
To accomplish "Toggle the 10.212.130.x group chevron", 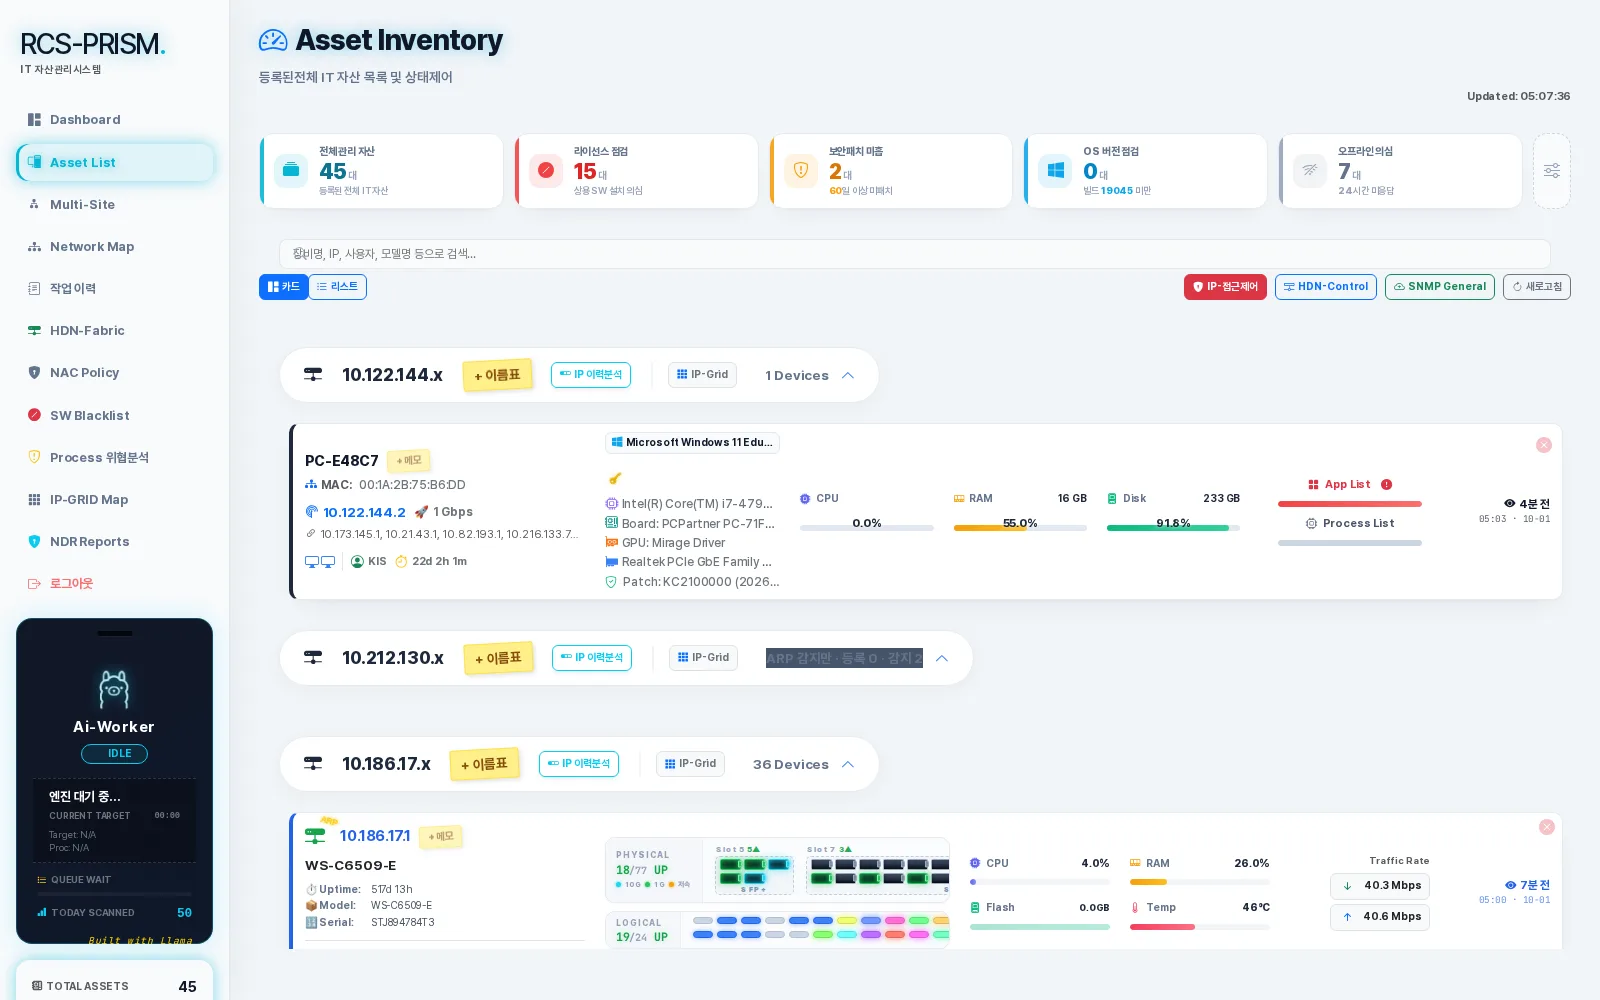I will pos(942,658).
